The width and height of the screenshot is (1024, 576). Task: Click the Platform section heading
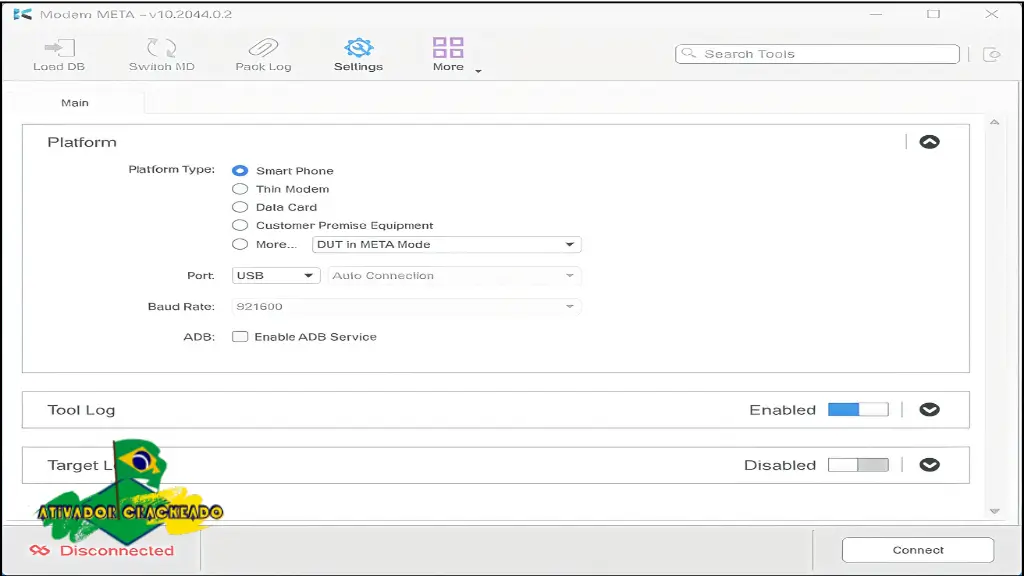[82, 142]
